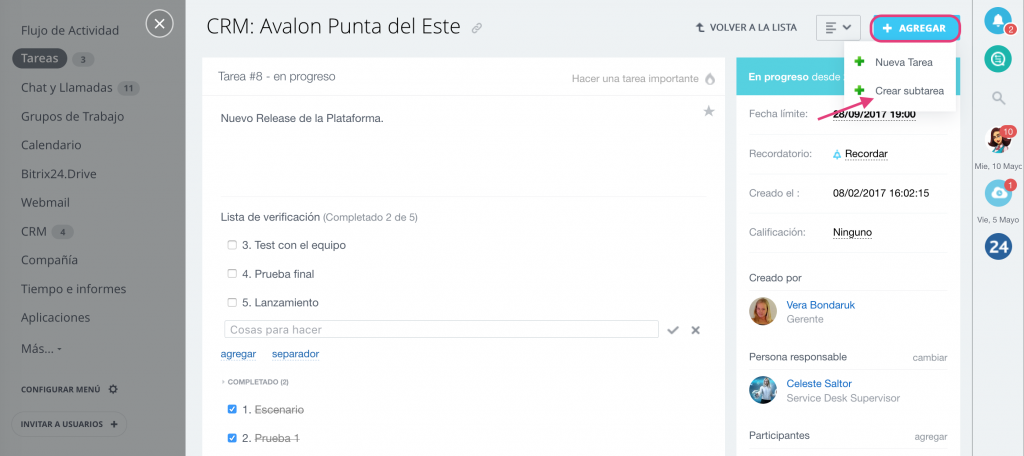Click the gear icon beside Configurar Menú
Screen dimensions: 1024x456
(113, 389)
